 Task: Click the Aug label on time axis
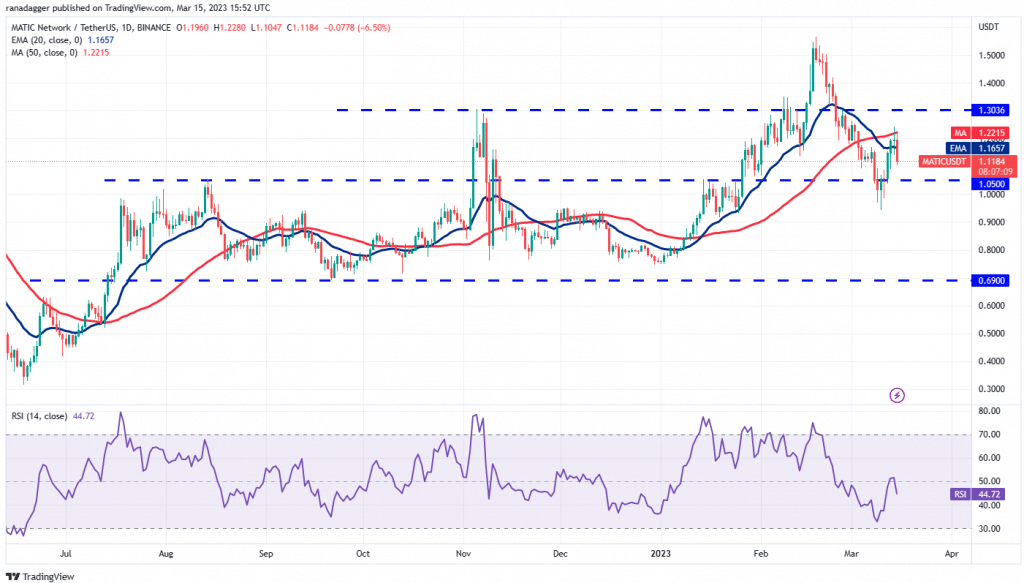coord(166,554)
